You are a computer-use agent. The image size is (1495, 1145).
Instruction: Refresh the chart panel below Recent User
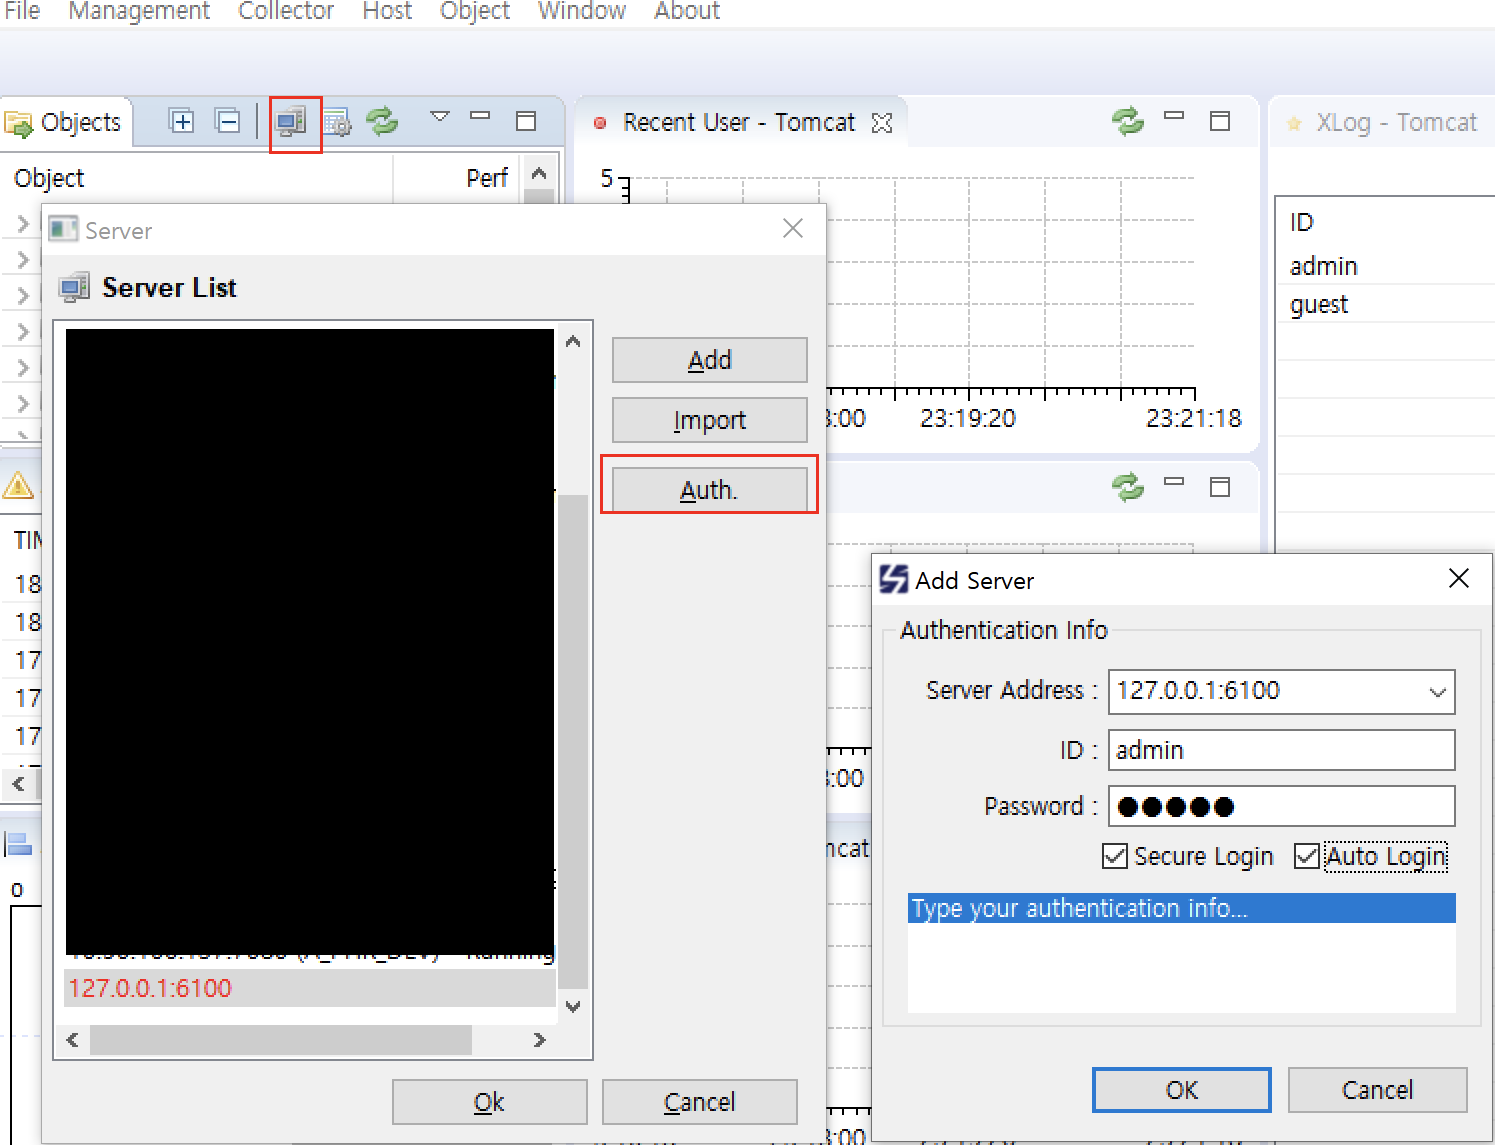pos(1128,487)
